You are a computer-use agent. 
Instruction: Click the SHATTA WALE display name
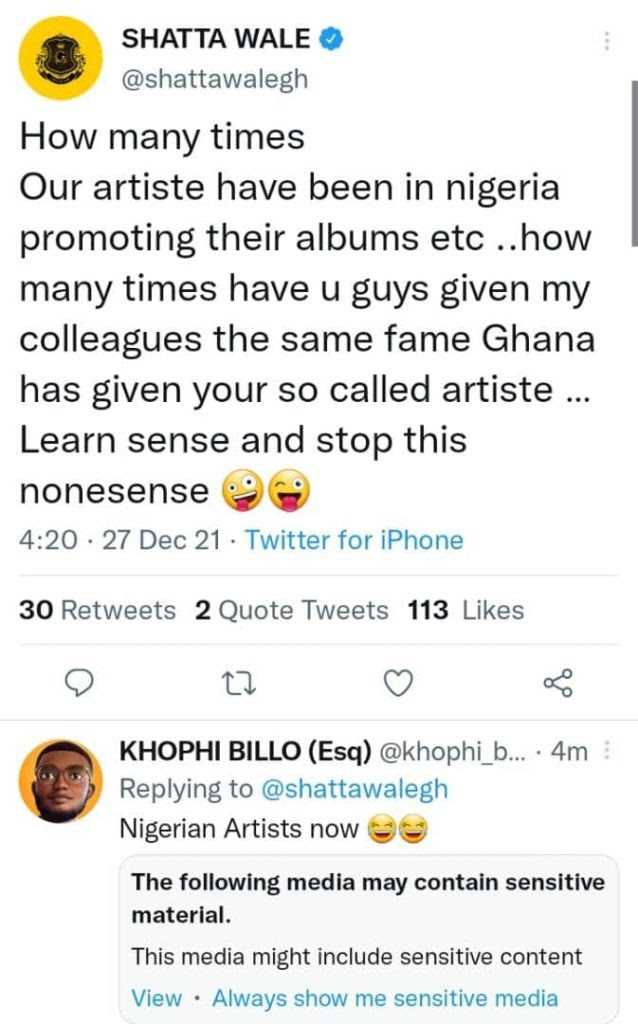click(215, 40)
